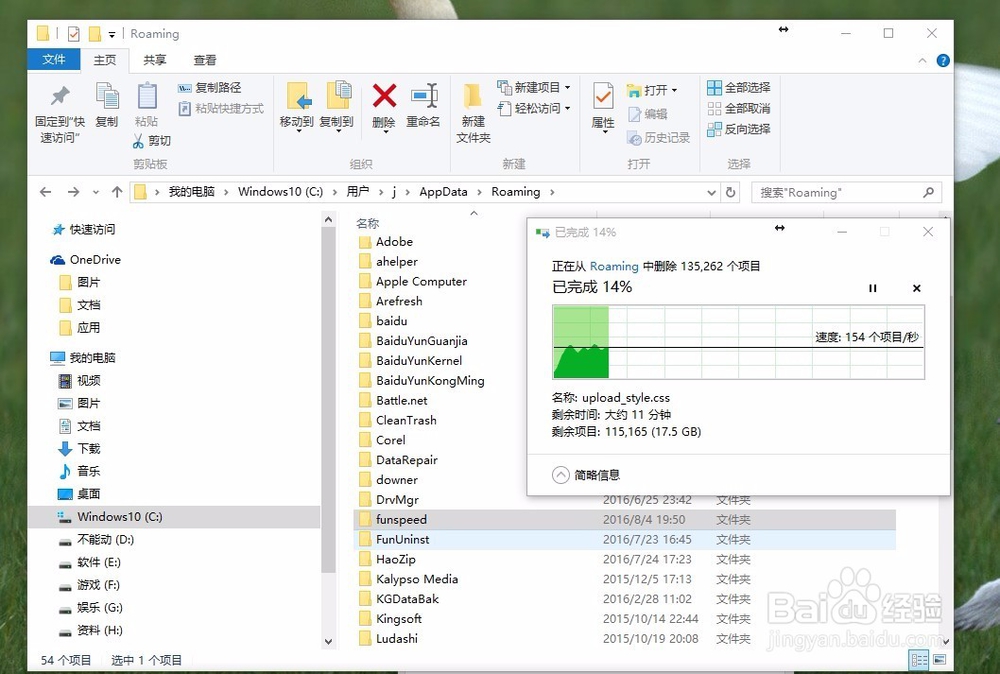Click 用户 breadcrumb in address bar
1000x674 pixels.
tap(358, 192)
